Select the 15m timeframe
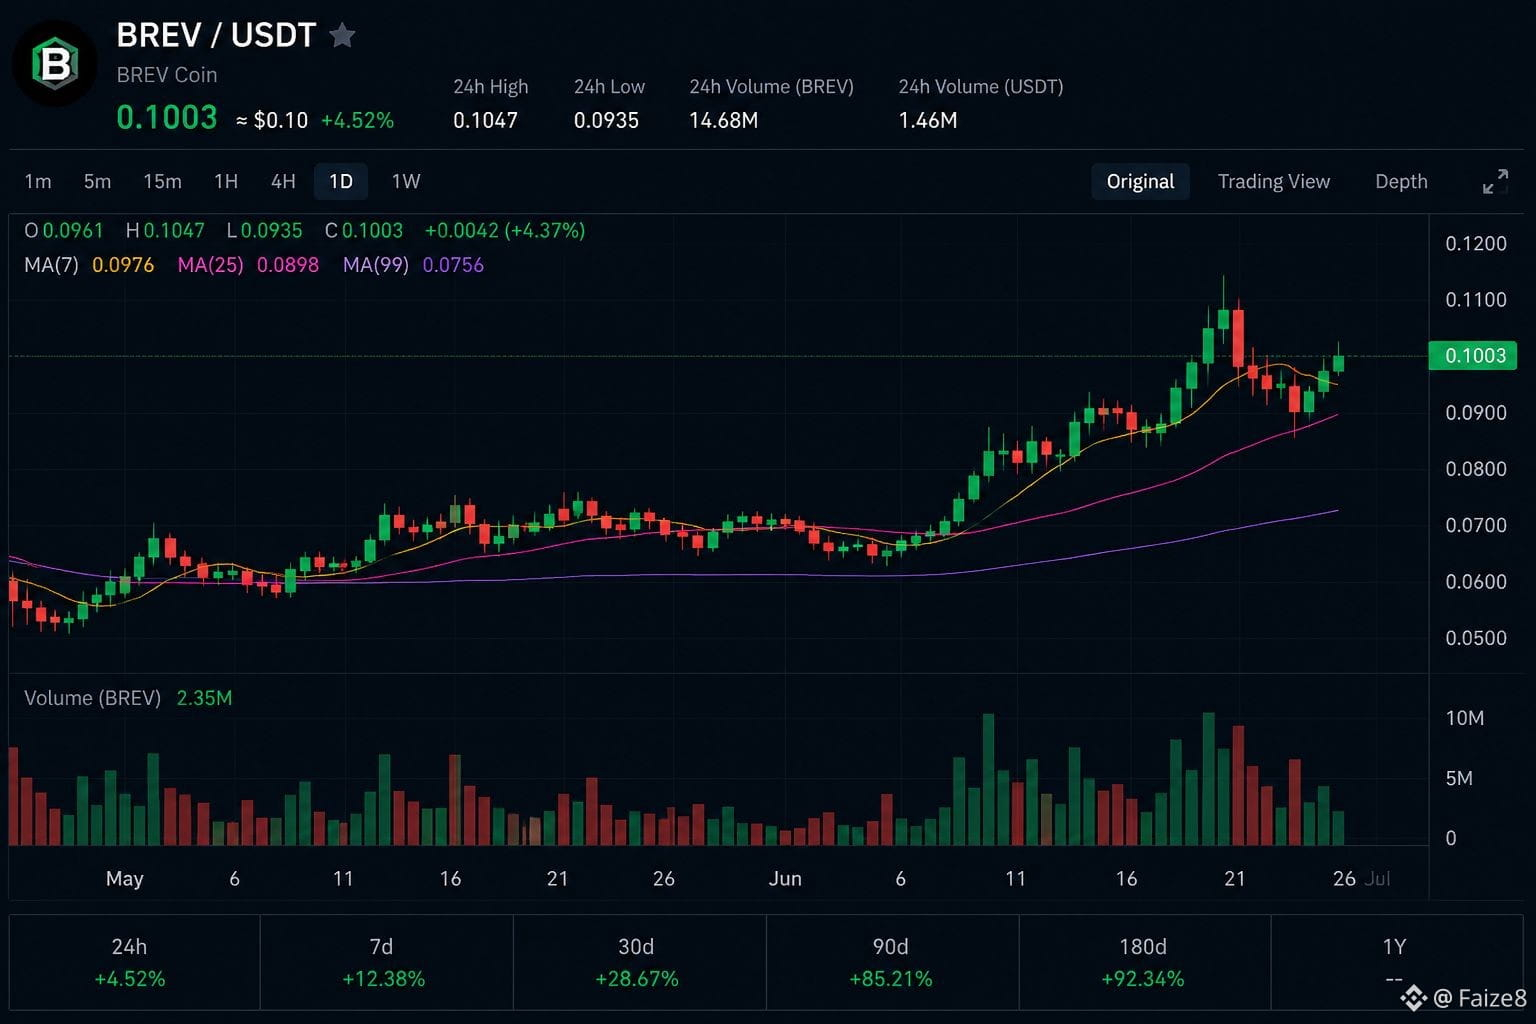This screenshot has height=1024, width=1536. point(162,181)
